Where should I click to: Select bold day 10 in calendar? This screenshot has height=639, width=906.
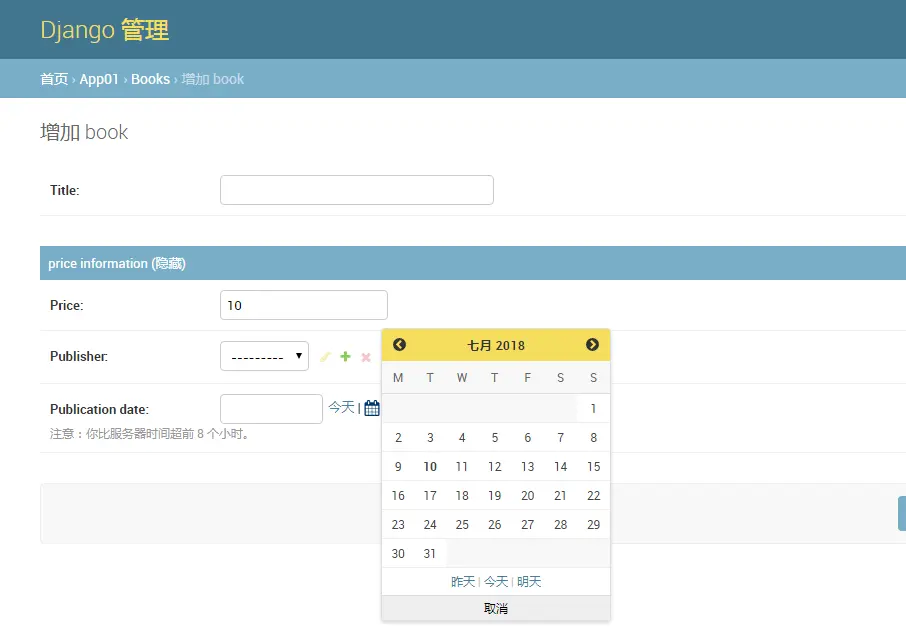coord(430,466)
